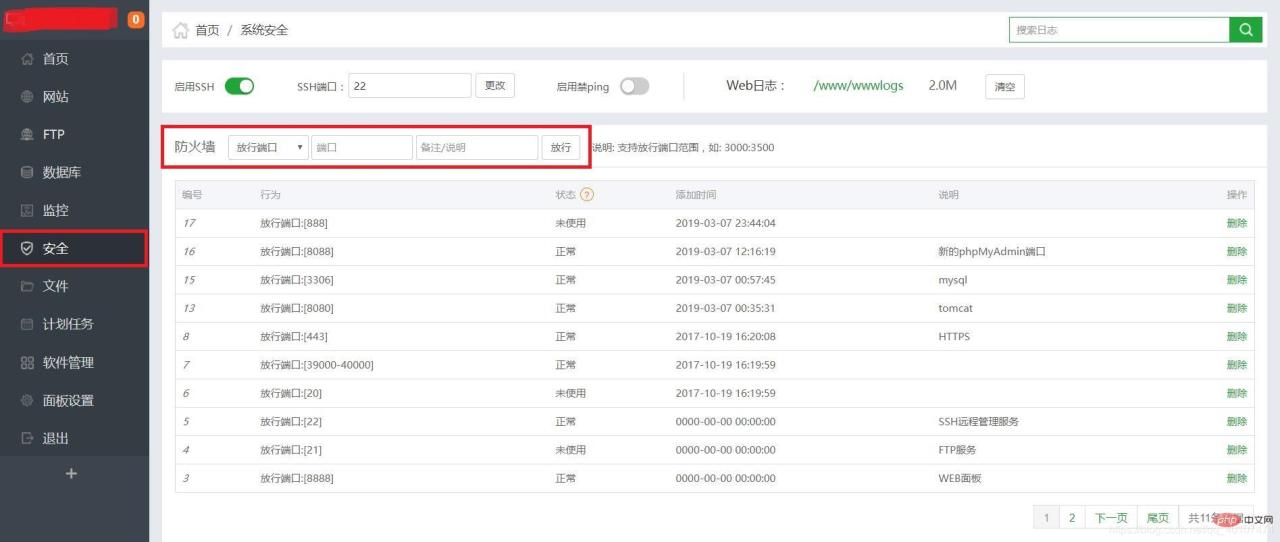Open the 文件 menu in sidebar
The width and height of the screenshot is (1280, 542).
[x=56, y=286]
